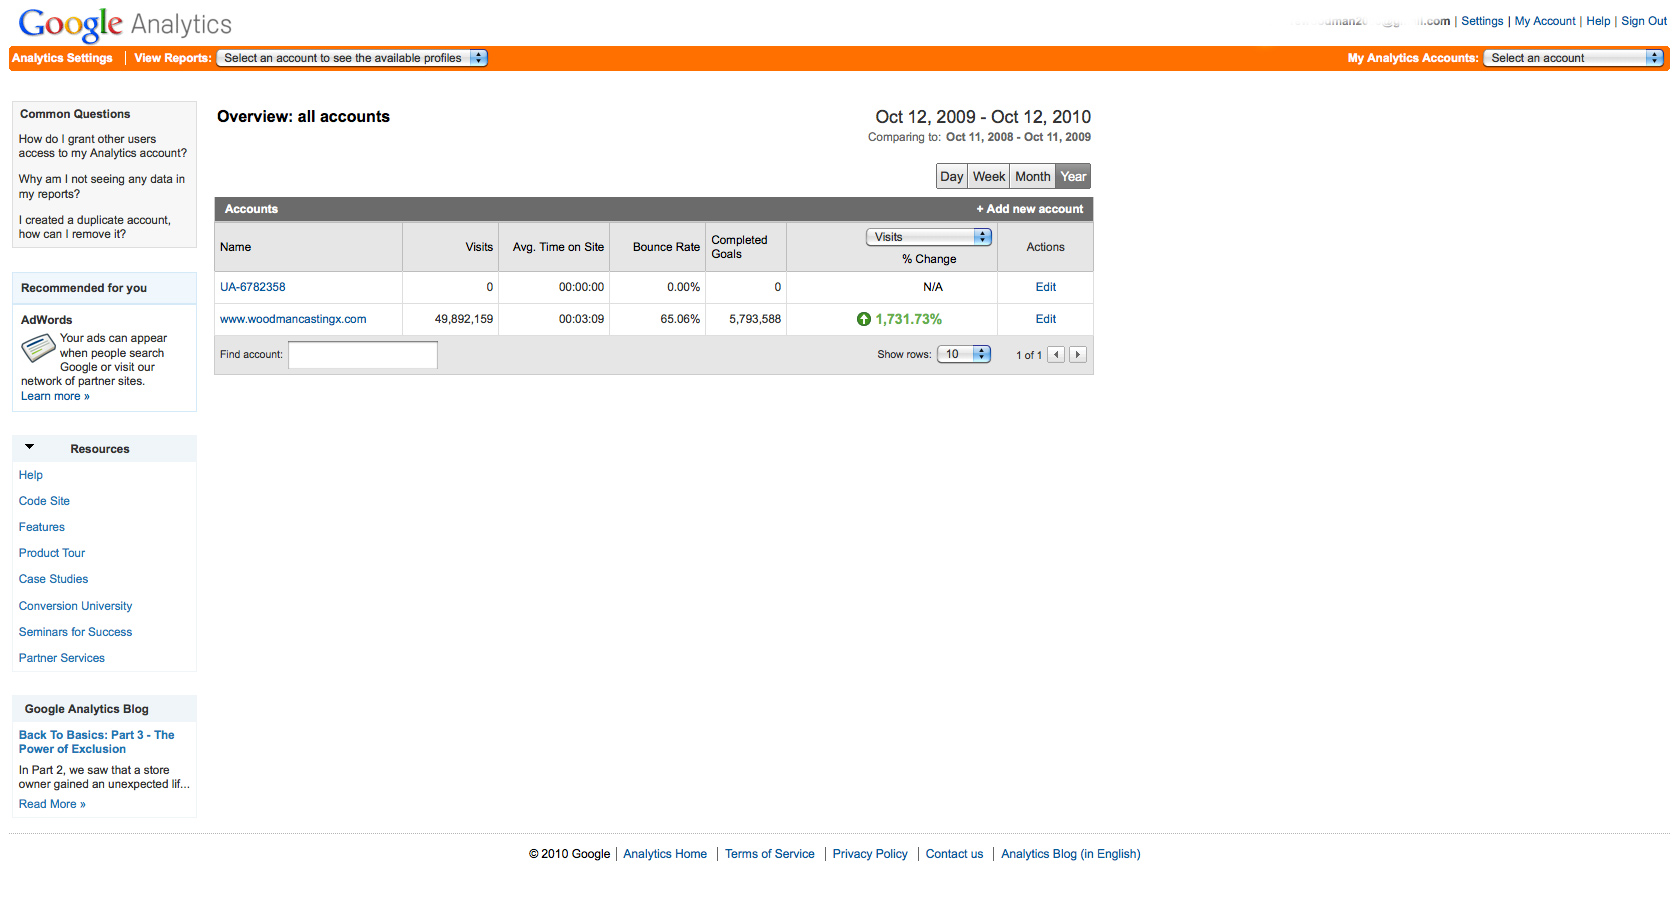Screen dimensions: 1676x921
Task: Sign out from top right link
Action: pyautogui.click(x=1643, y=21)
